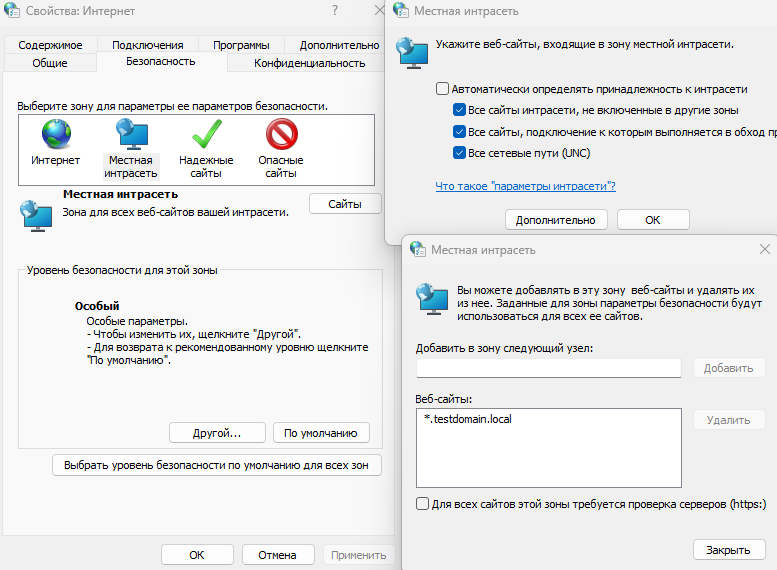Screen dimensions: 777x570
Task: Click the Сайты button
Action: tap(345, 204)
